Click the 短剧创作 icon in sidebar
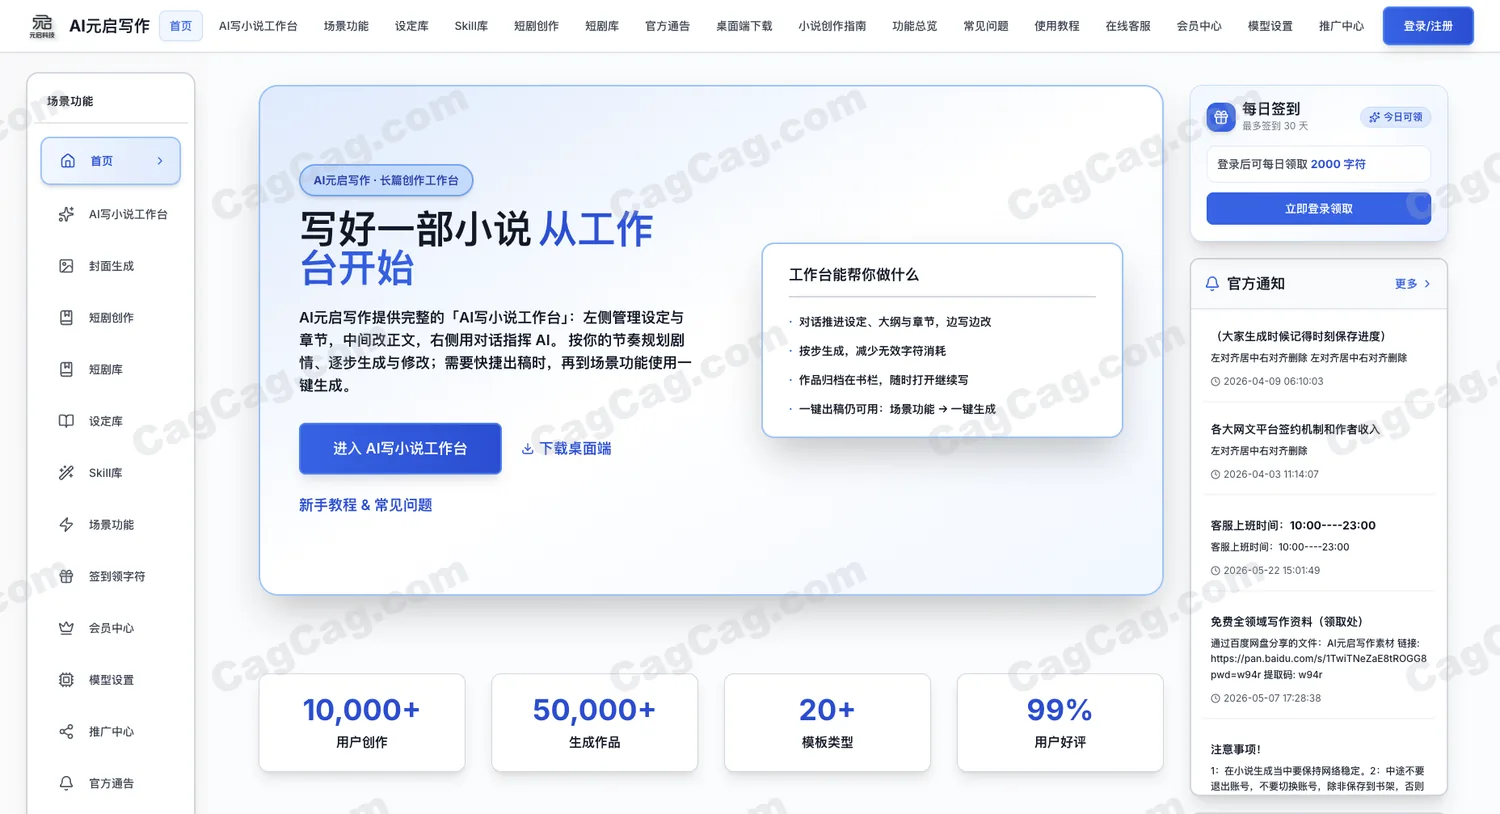 tap(66, 318)
